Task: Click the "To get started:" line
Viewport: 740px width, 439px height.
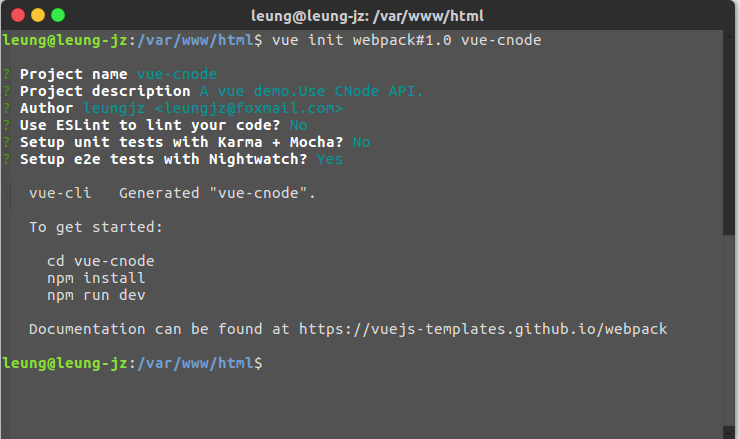Action: pos(96,227)
